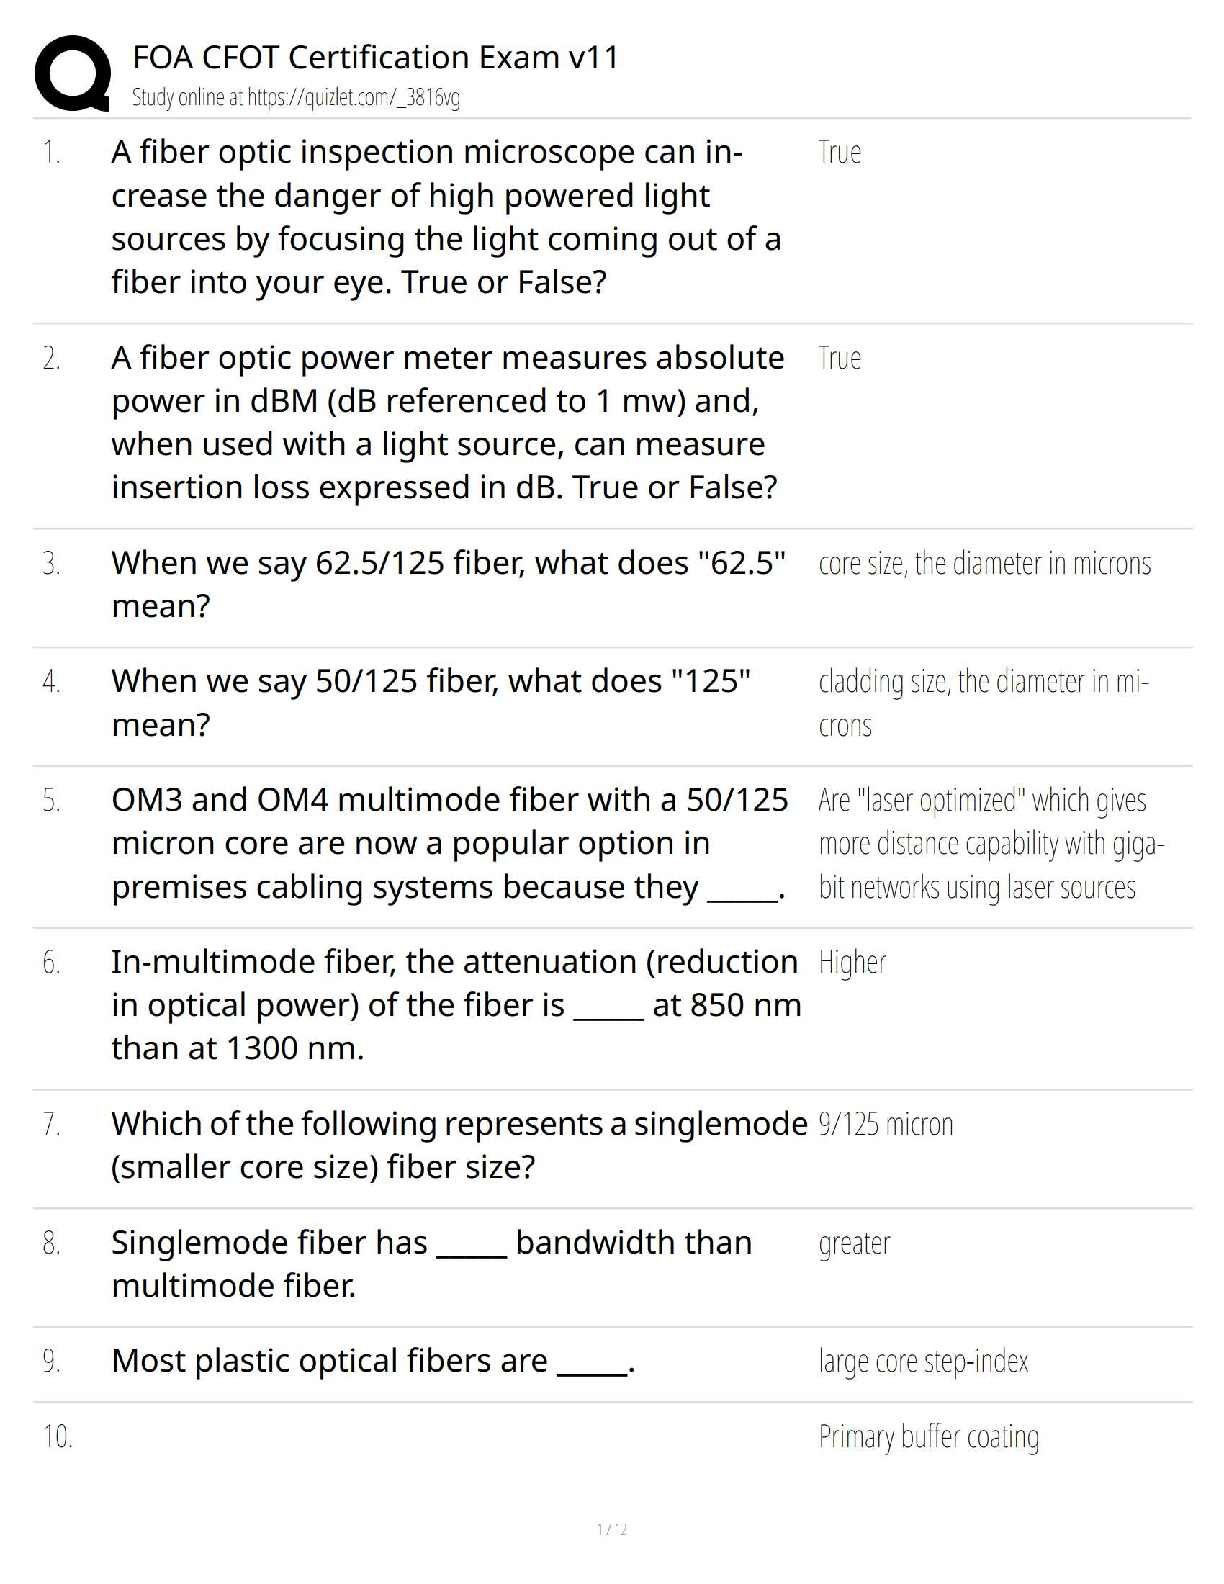Click the Quizlet Q logo
Viewport: 1224px width, 1584px height.
tap(72, 74)
